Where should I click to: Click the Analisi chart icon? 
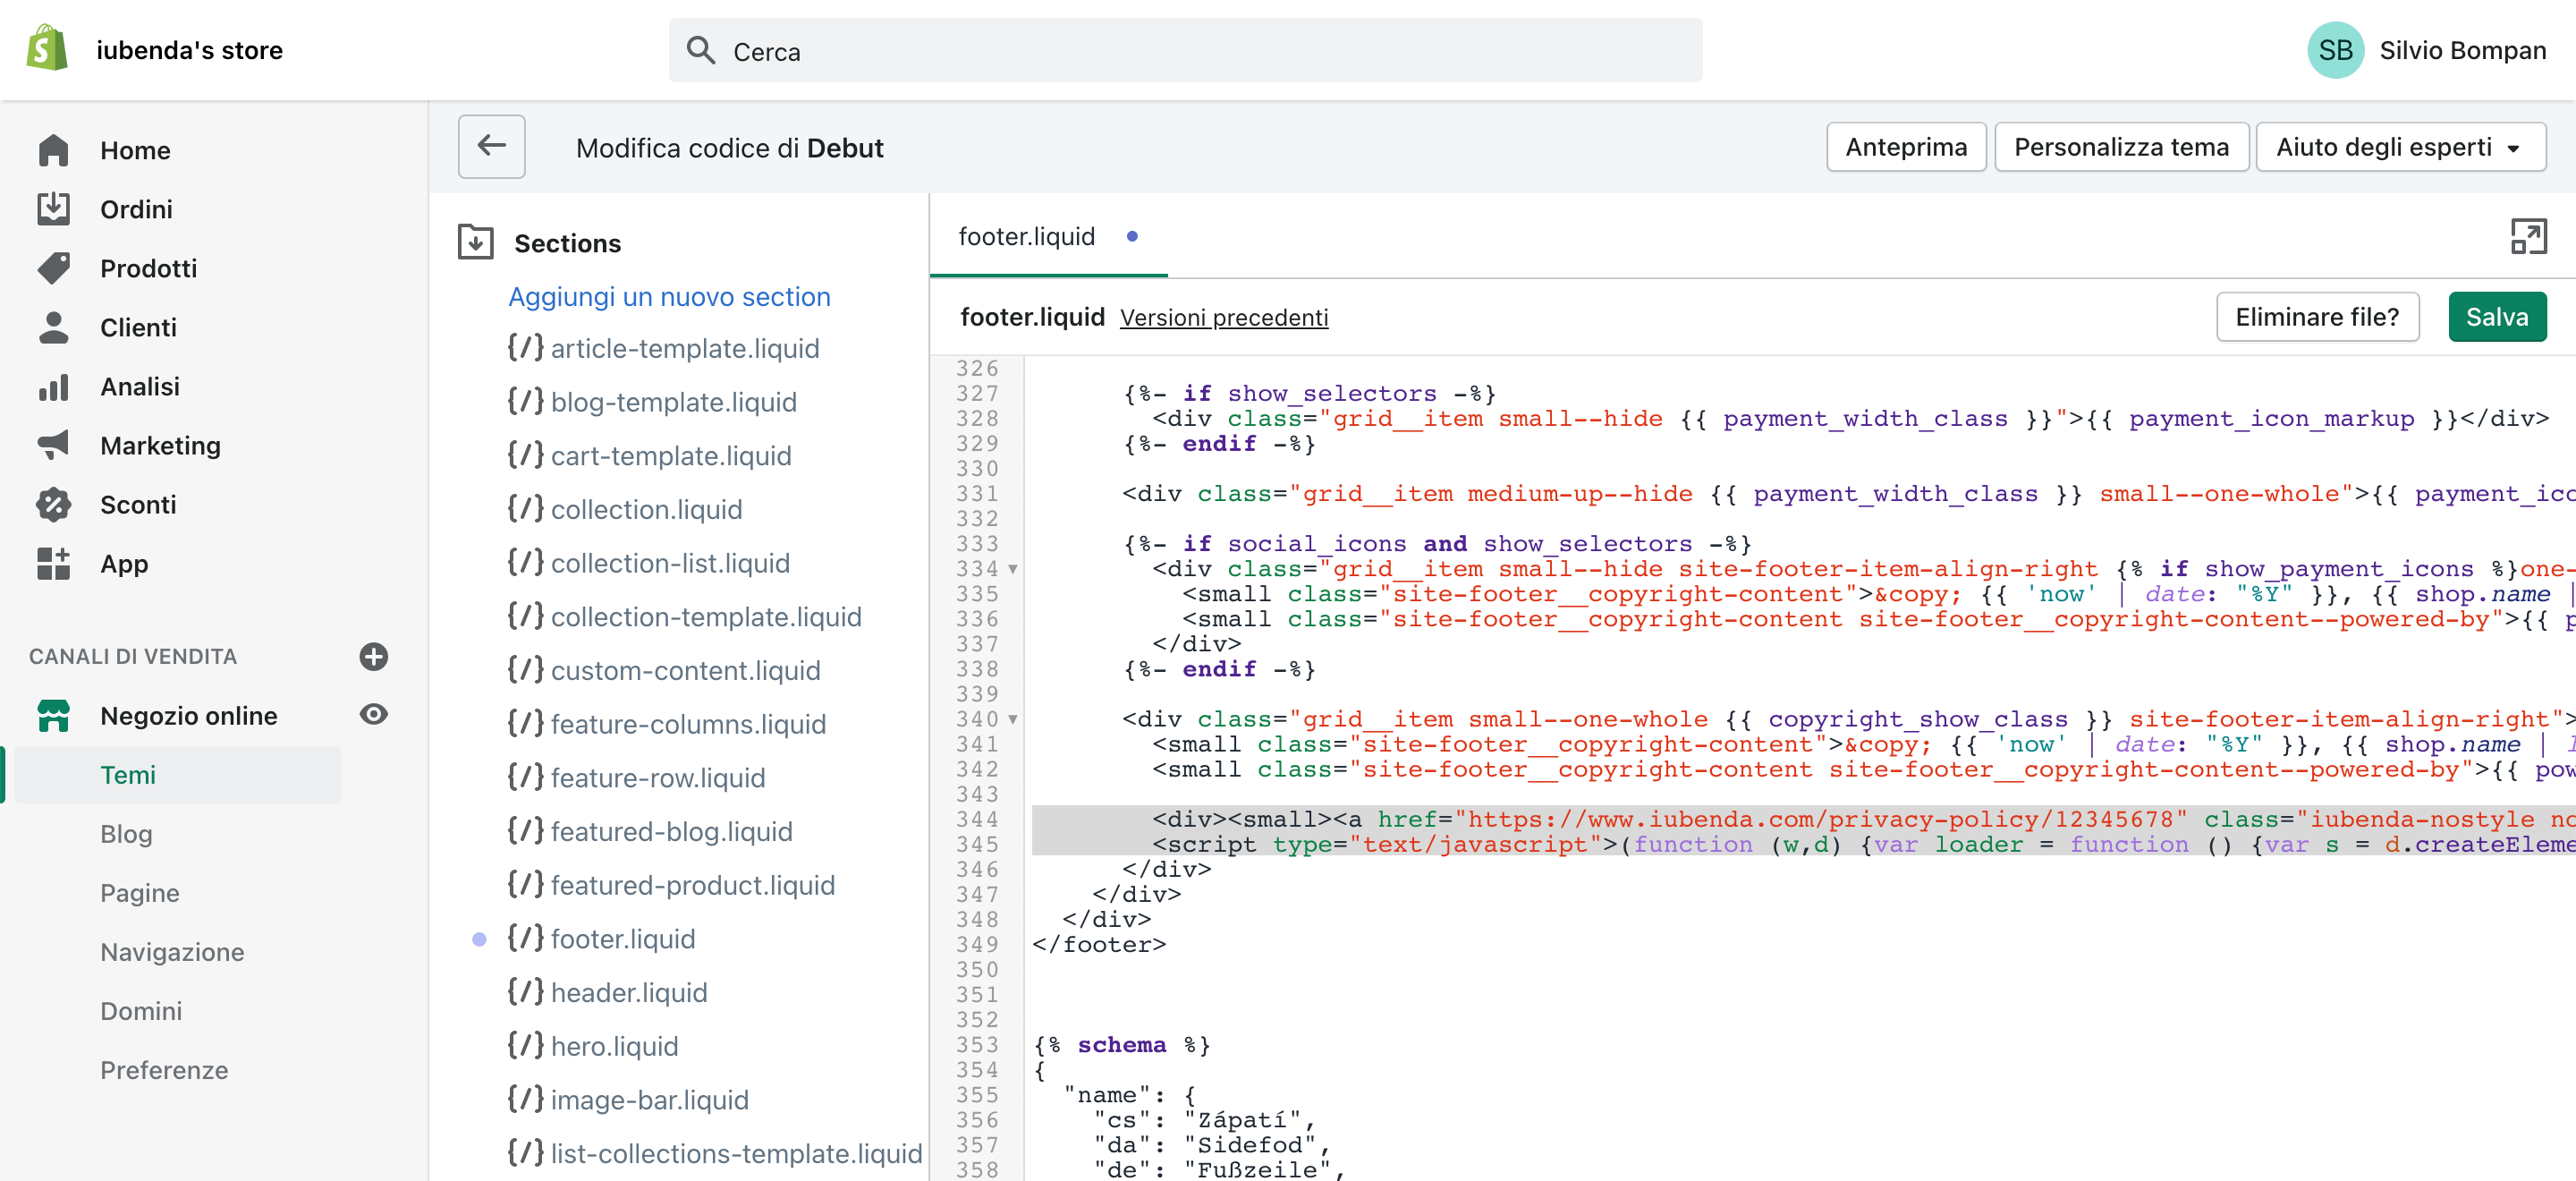point(54,386)
